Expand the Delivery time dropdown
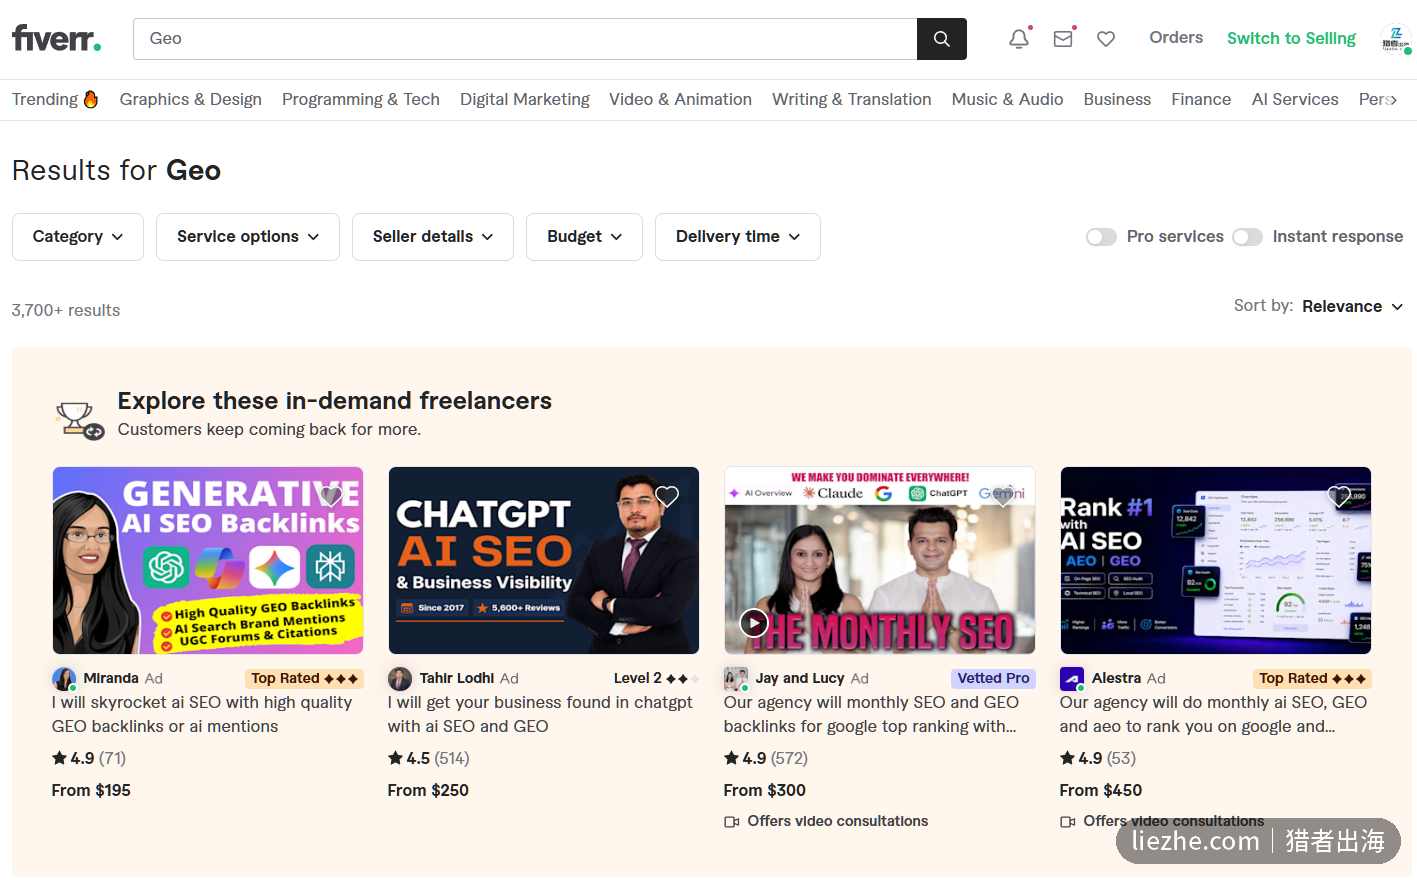Screen dimensions: 1417x880 [x=738, y=237]
